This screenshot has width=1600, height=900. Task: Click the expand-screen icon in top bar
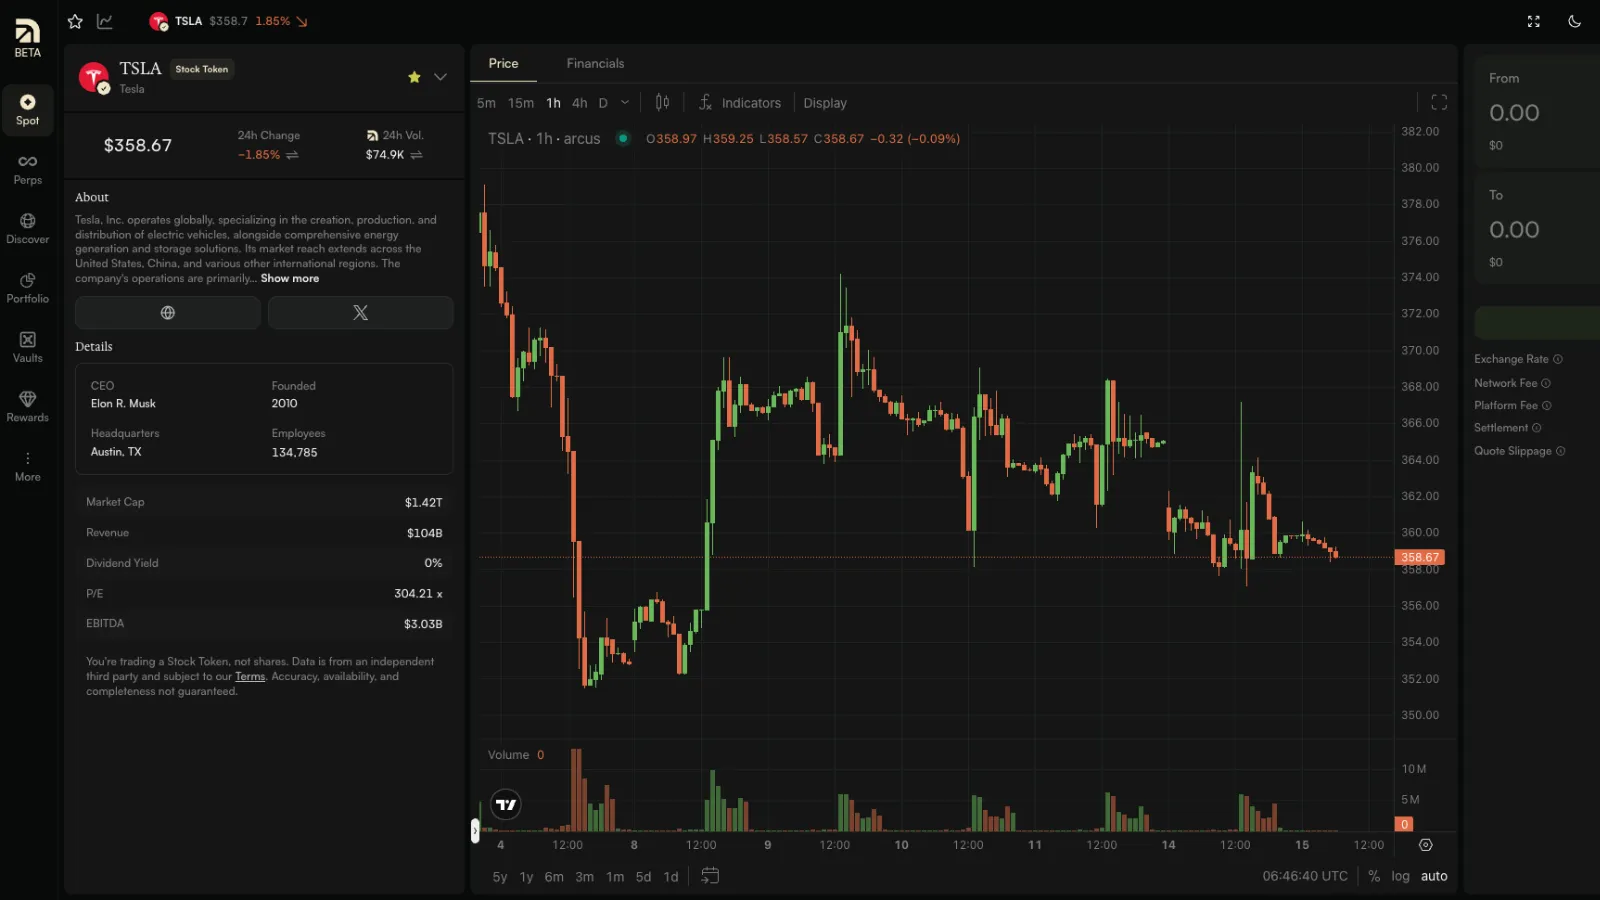pos(1533,21)
